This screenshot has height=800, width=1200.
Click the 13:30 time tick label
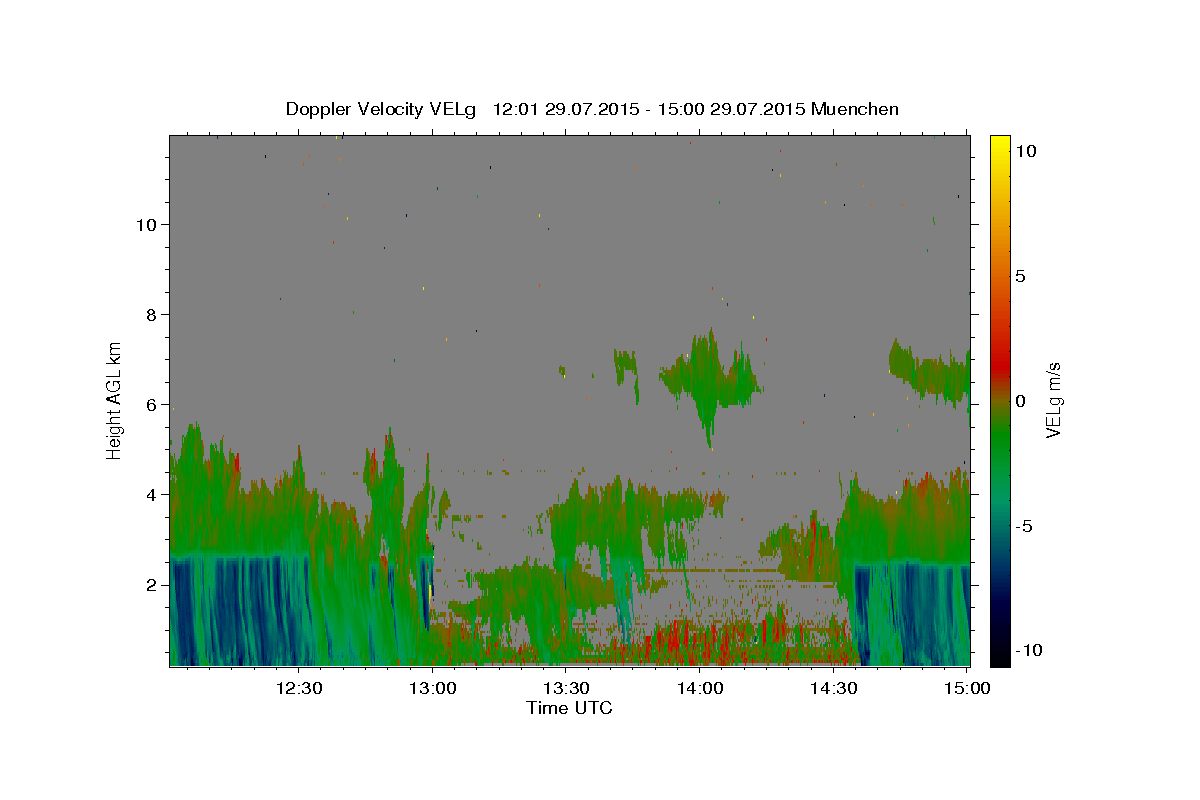pos(566,688)
